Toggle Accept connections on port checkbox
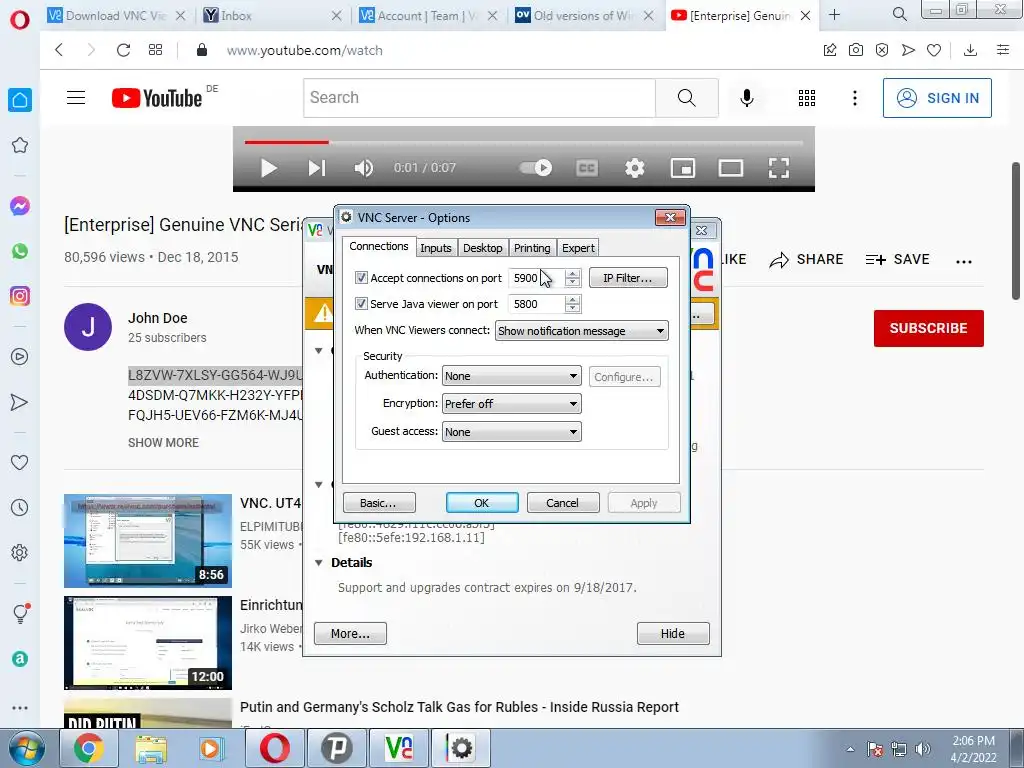The width and height of the screenshot is (1024, 768). click(361, 278)
